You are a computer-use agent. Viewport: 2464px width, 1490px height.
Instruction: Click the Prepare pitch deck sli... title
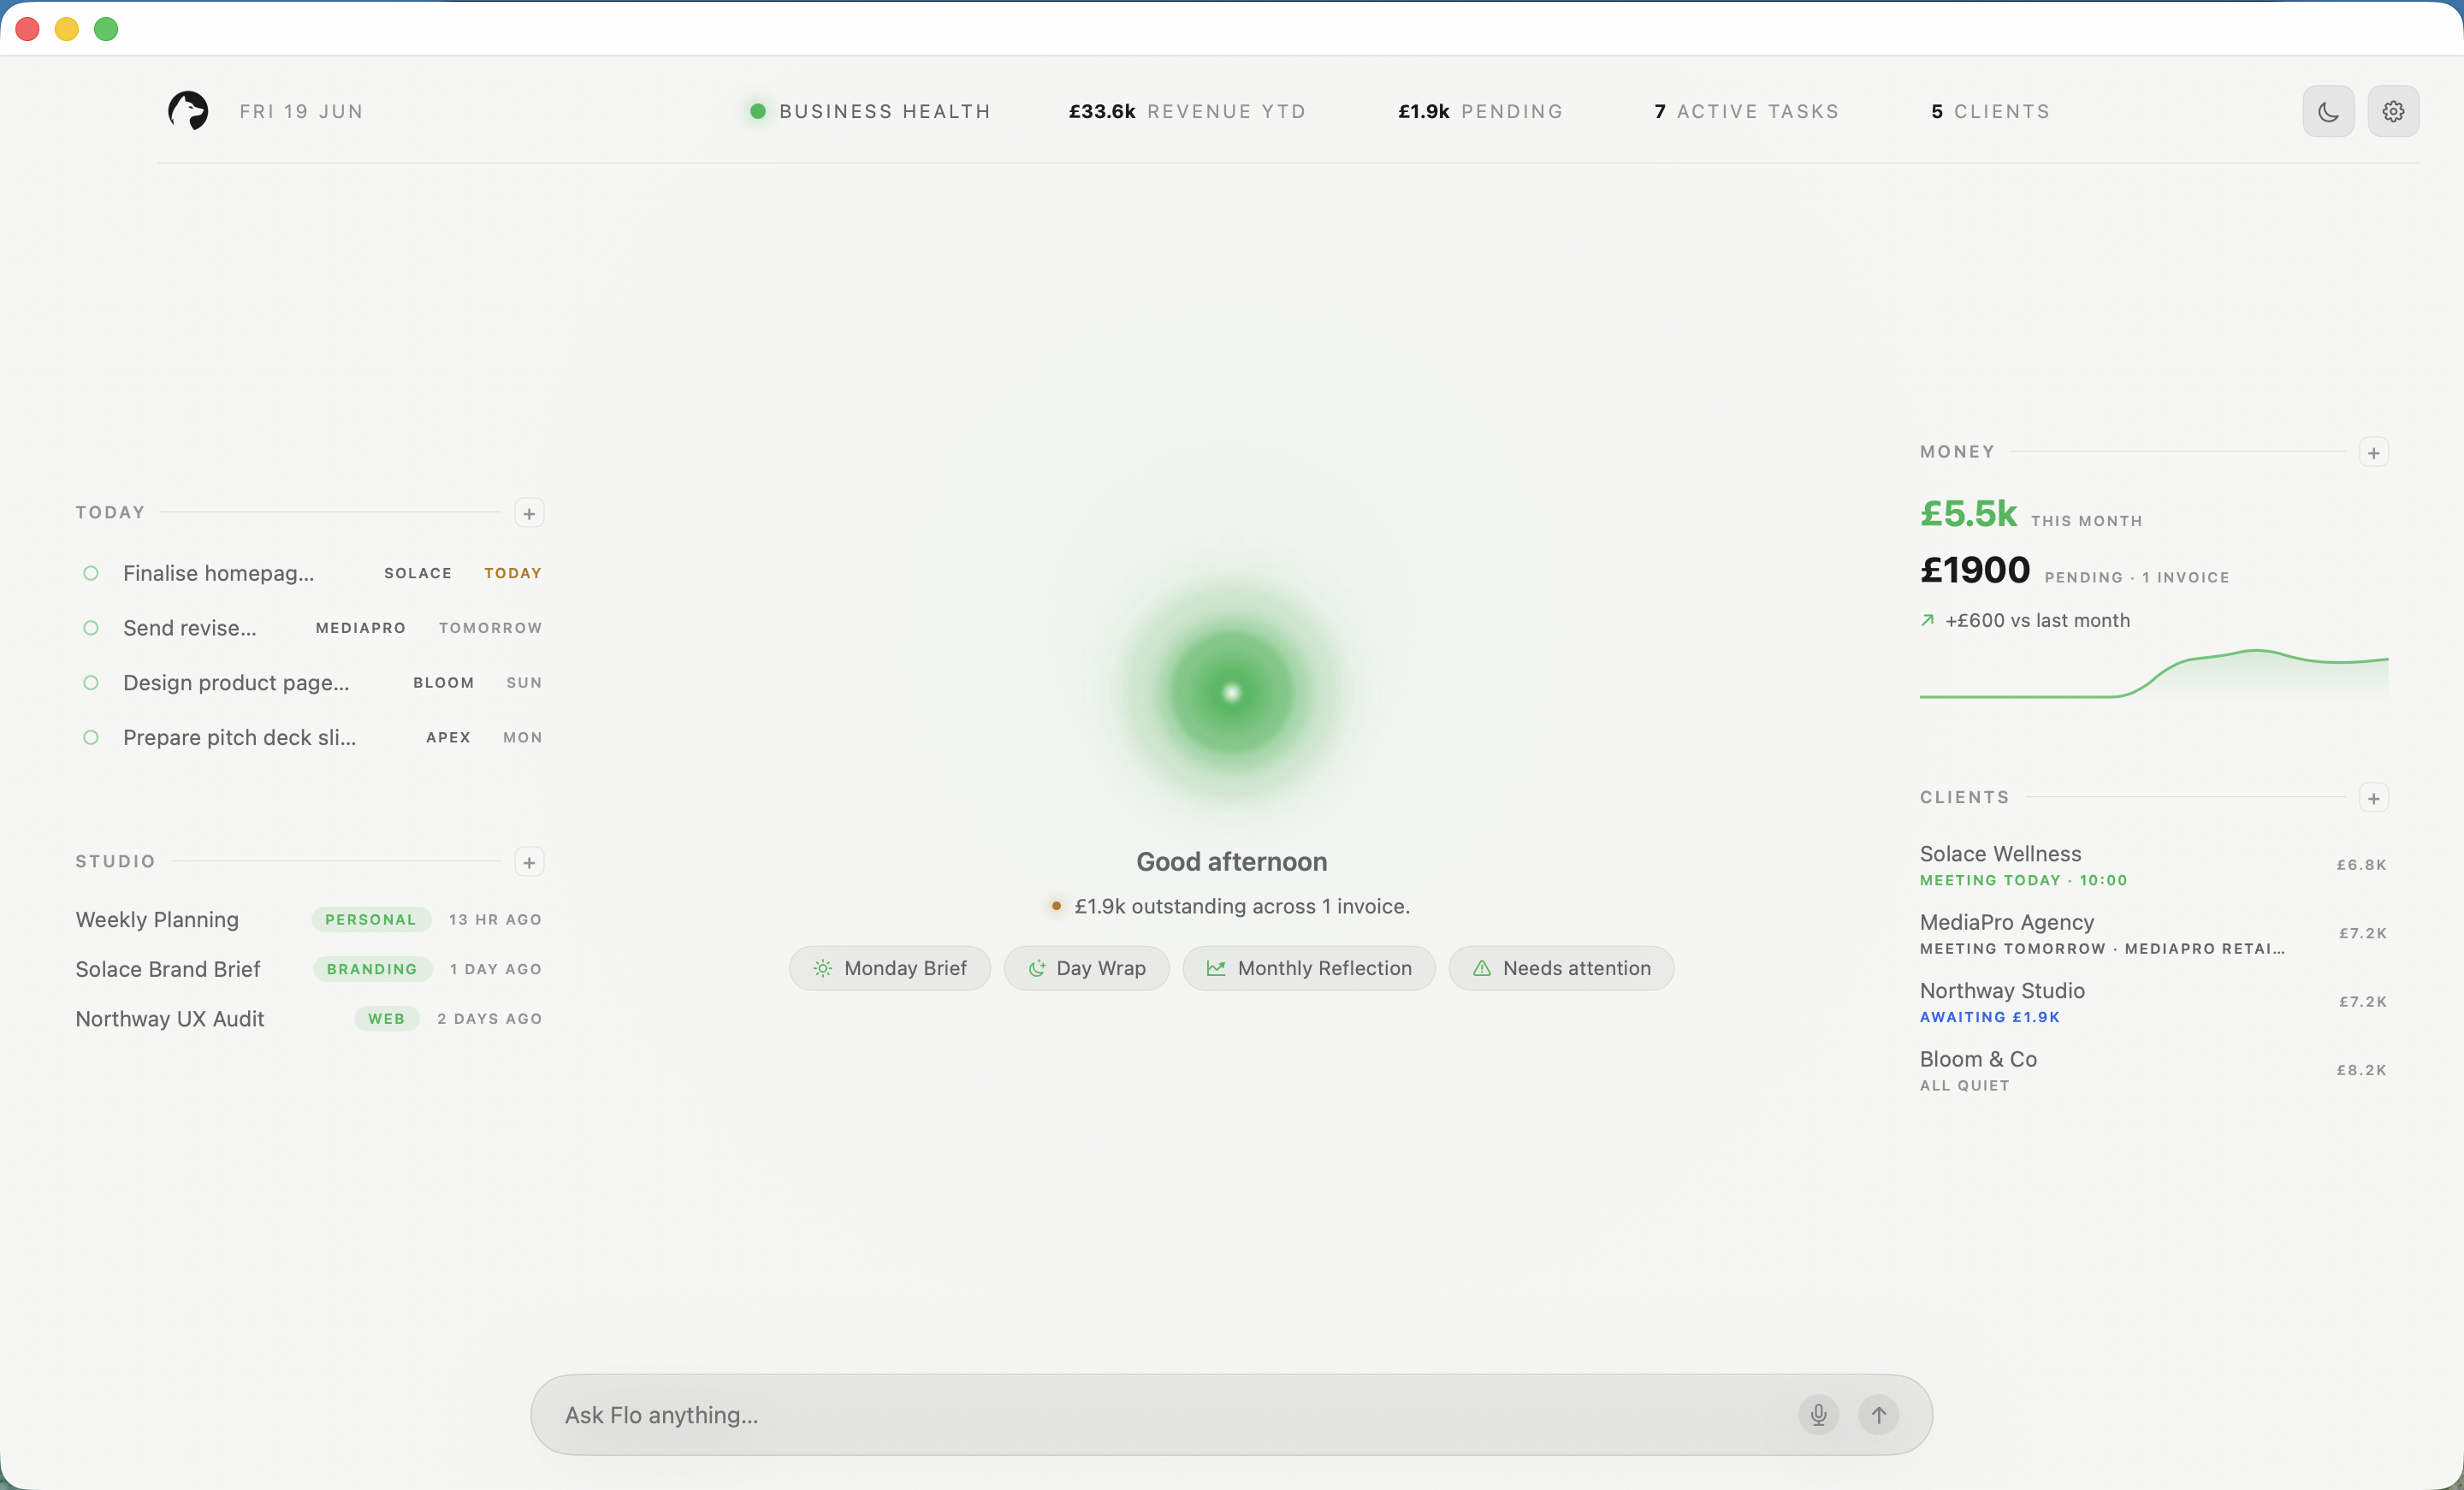(239, 738)
